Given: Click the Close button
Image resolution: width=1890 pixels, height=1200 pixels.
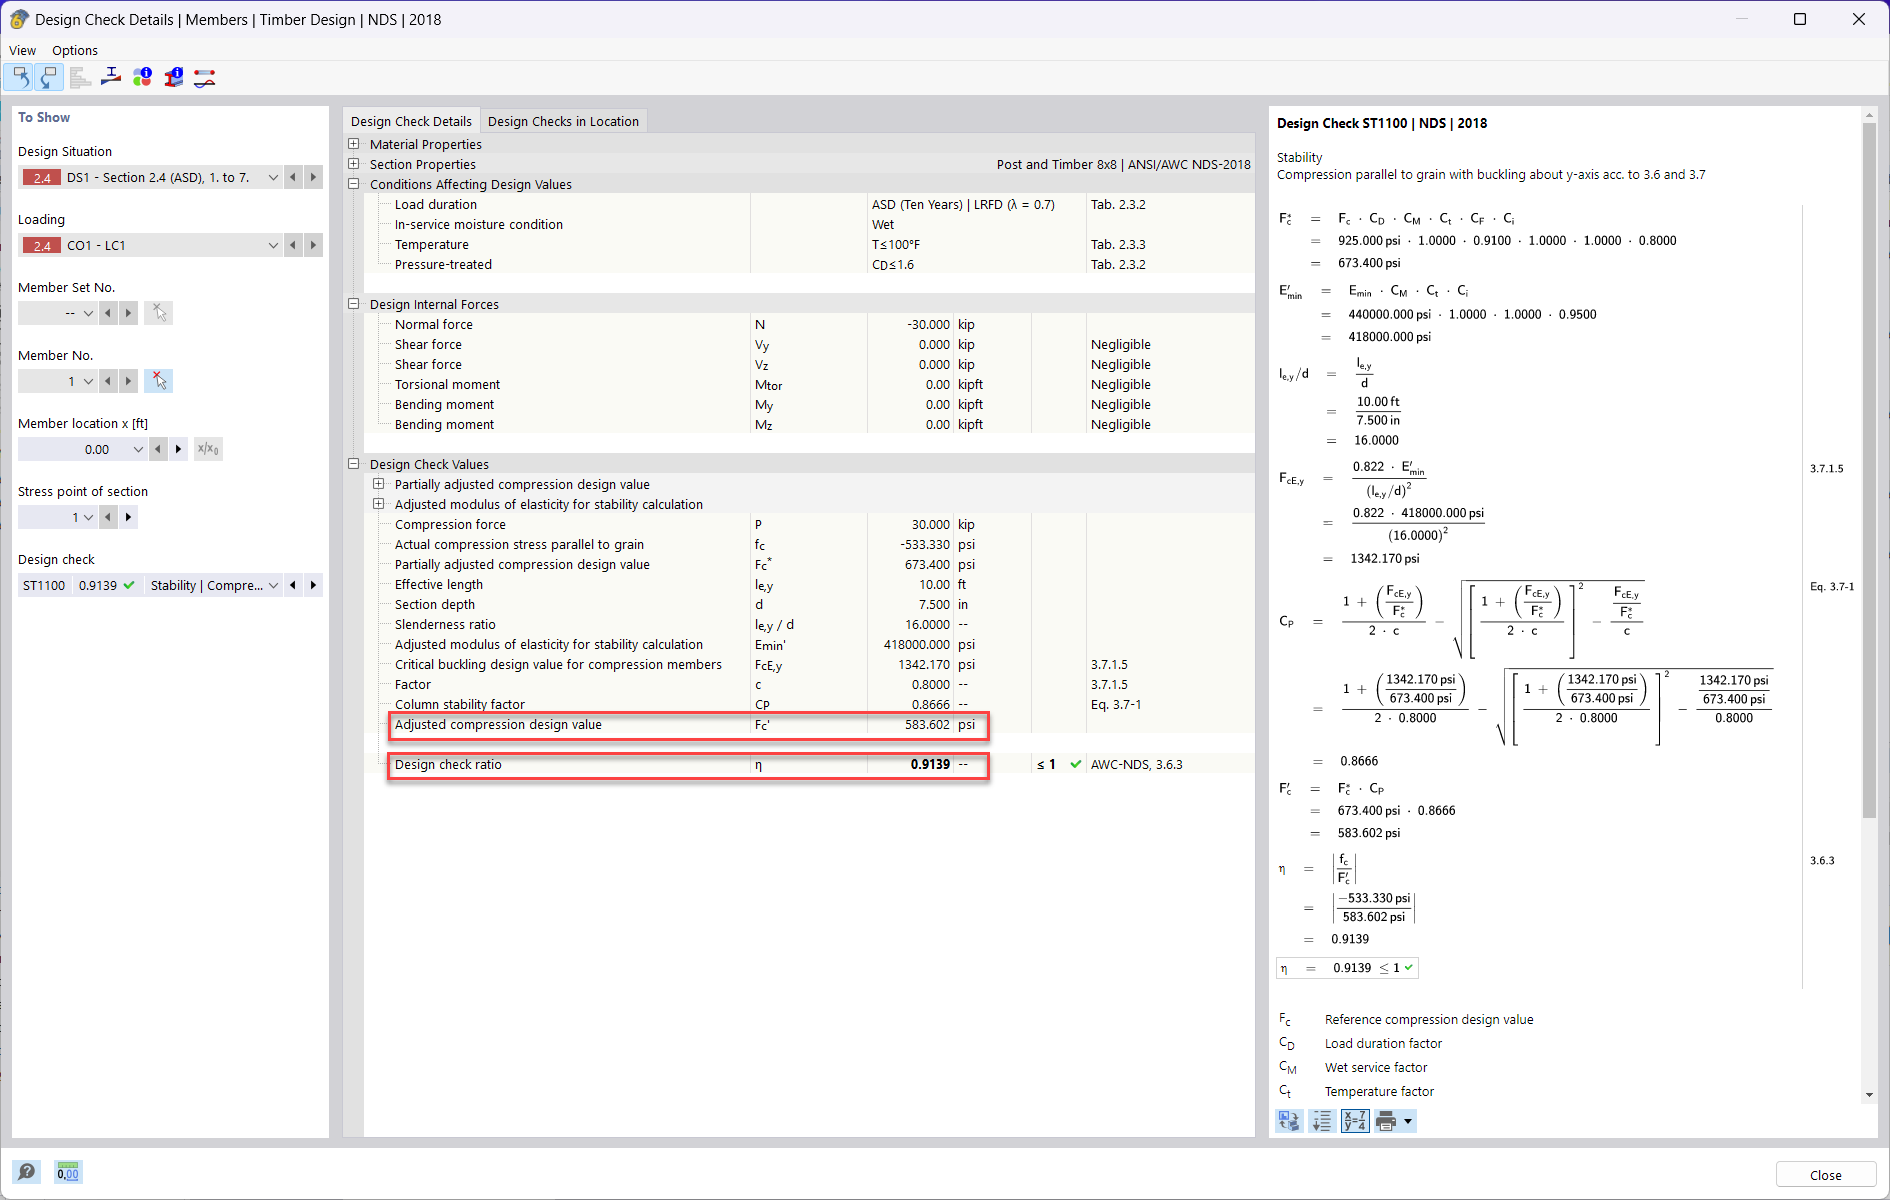Looking at the screenshot, I should [1825, 1174].
